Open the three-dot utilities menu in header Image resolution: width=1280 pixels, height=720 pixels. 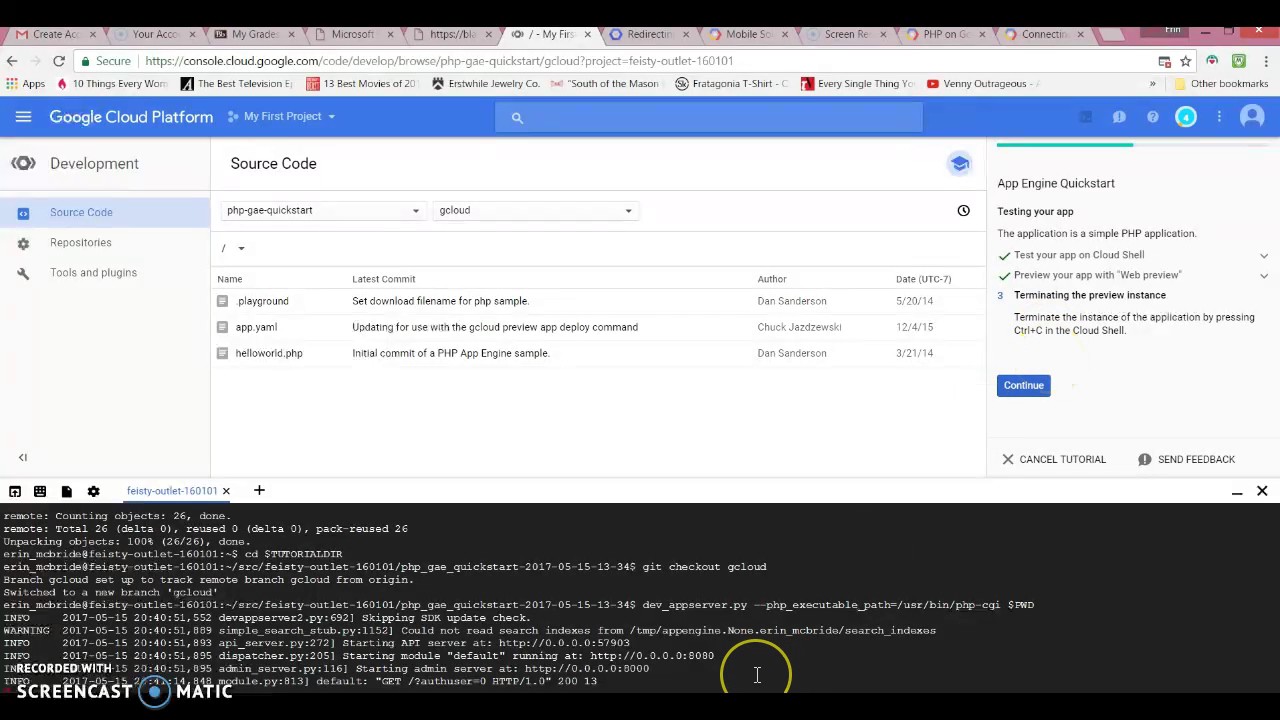1219,118
